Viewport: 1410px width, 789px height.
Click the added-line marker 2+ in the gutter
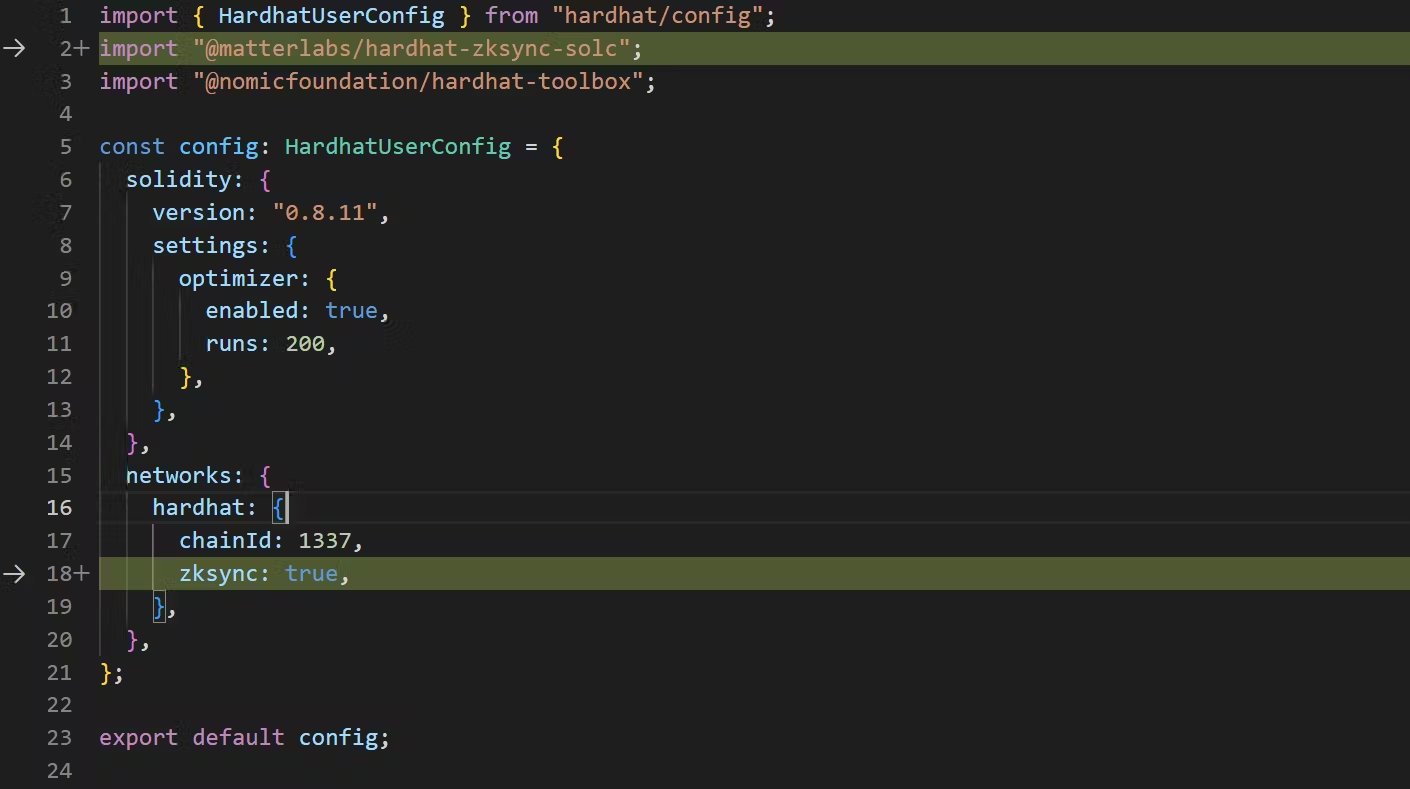click(74, 49)
